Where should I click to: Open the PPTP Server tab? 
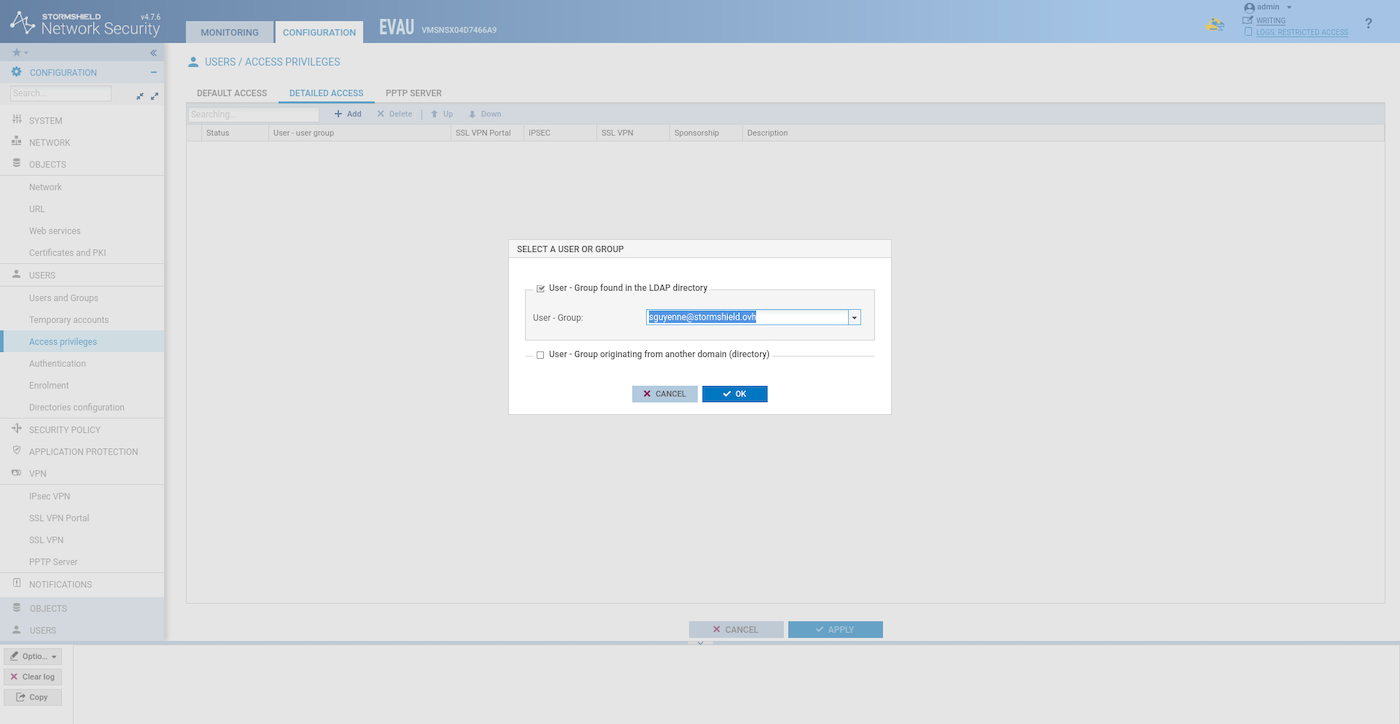413,93
